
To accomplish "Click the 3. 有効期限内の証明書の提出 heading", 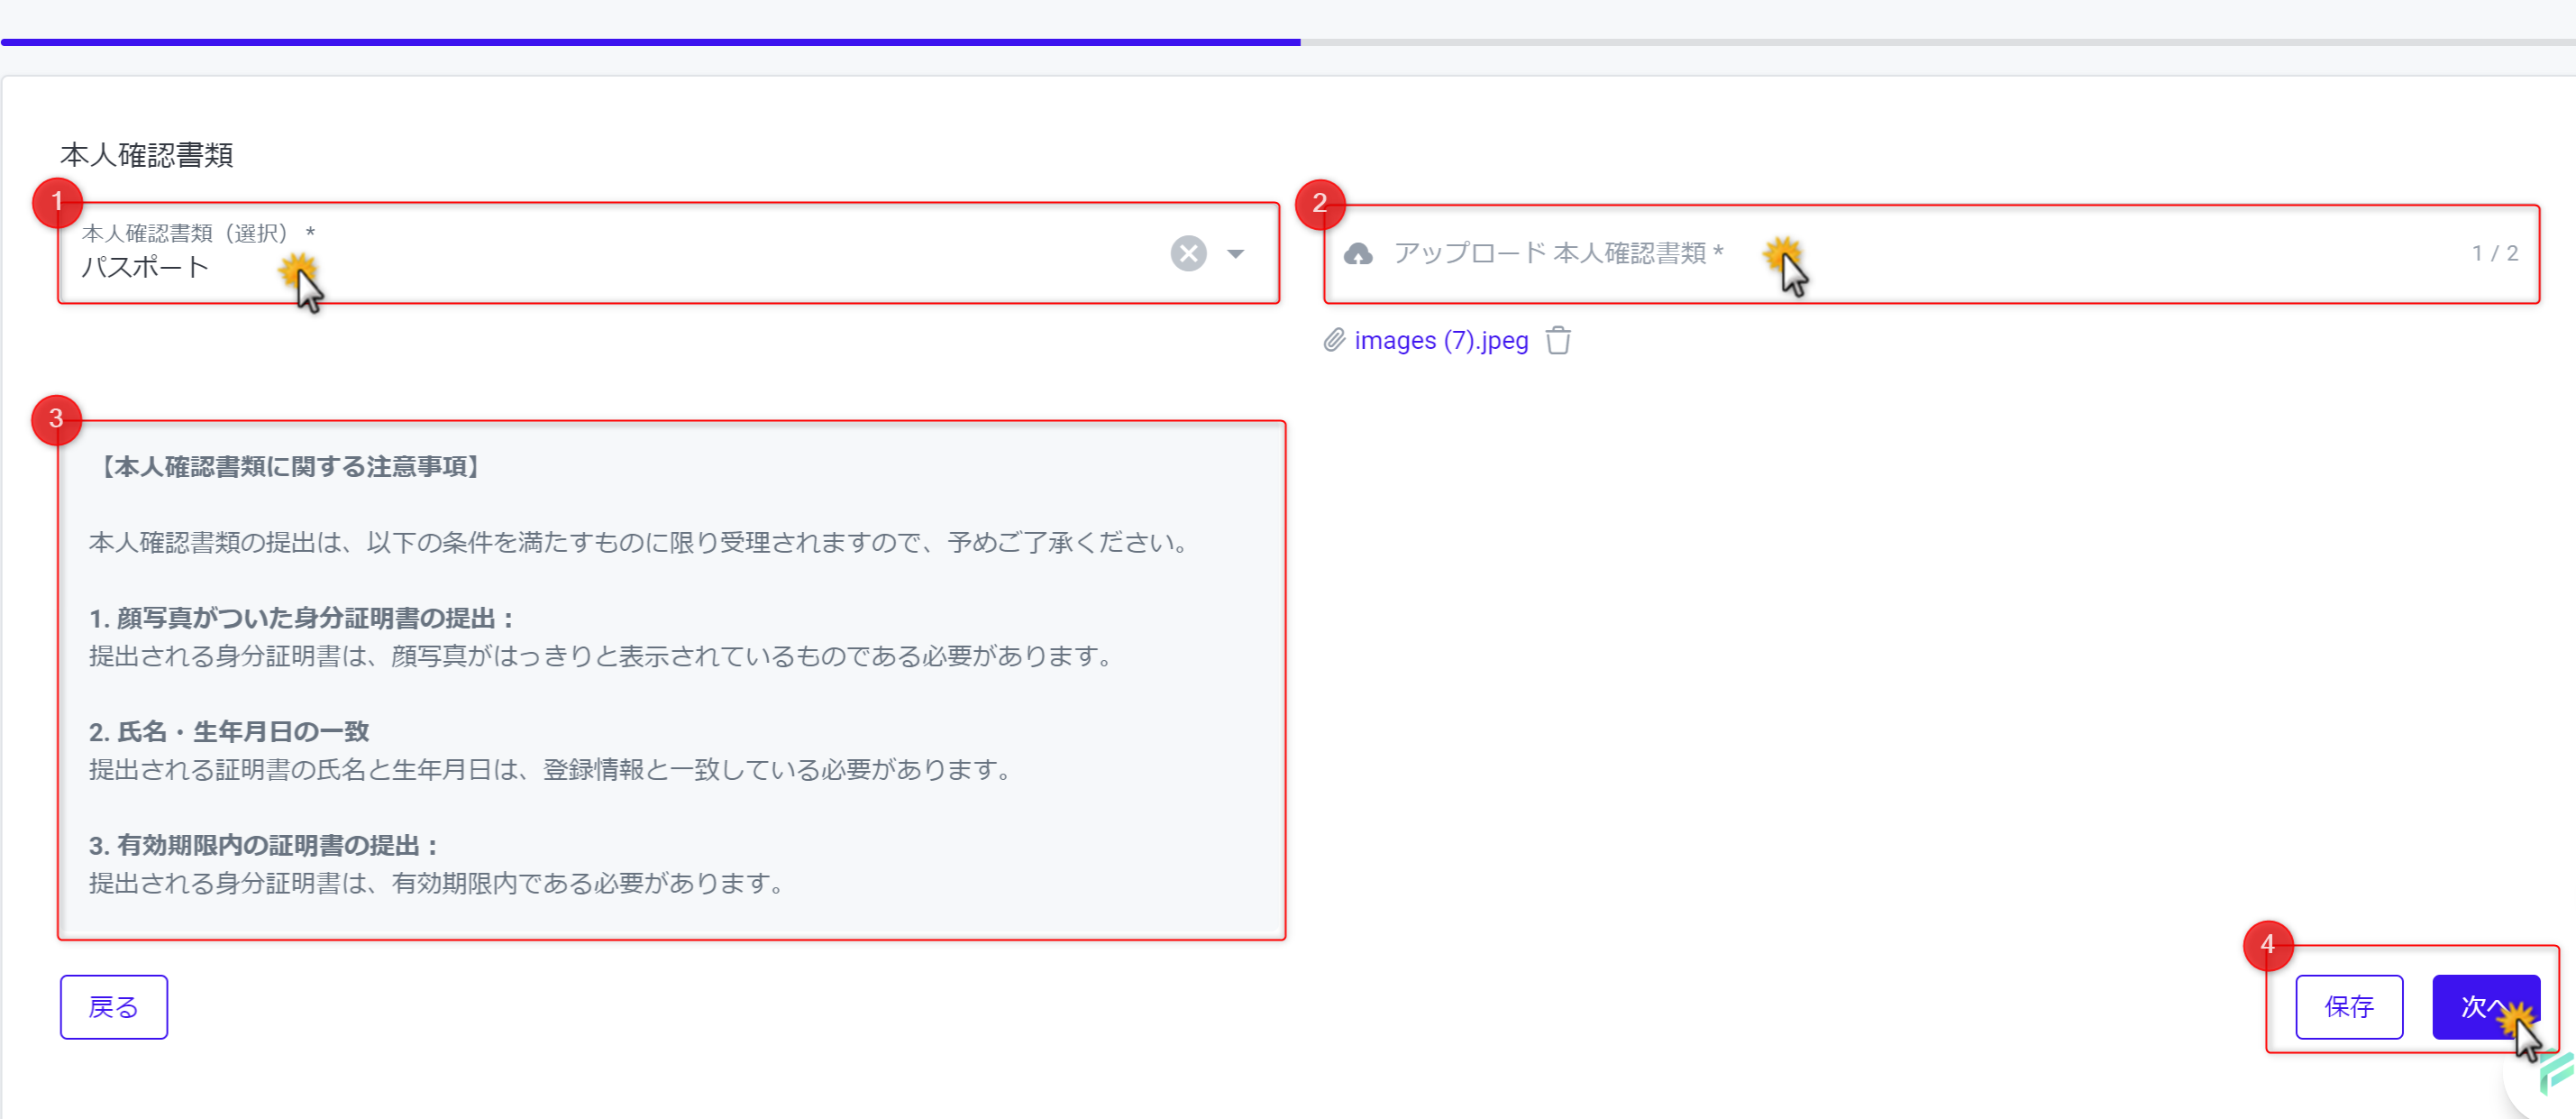I will (x=264, y=846).
